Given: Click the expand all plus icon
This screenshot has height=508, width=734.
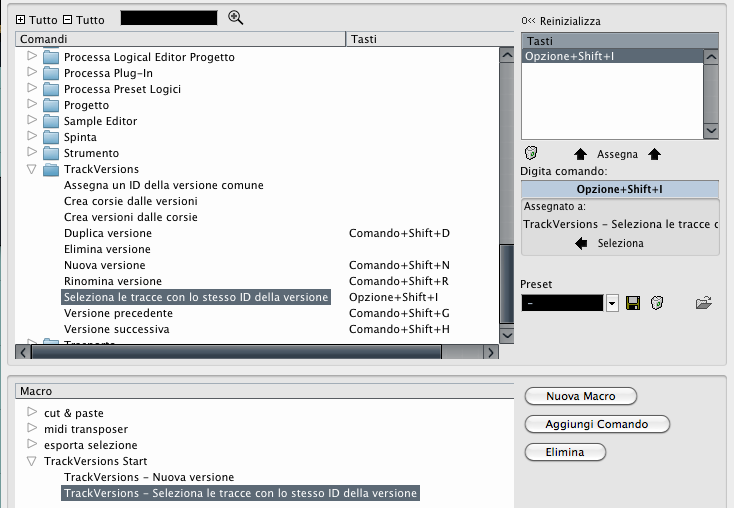Looking at the screenshot, I should pyautogui.click(x=20, y=20).
